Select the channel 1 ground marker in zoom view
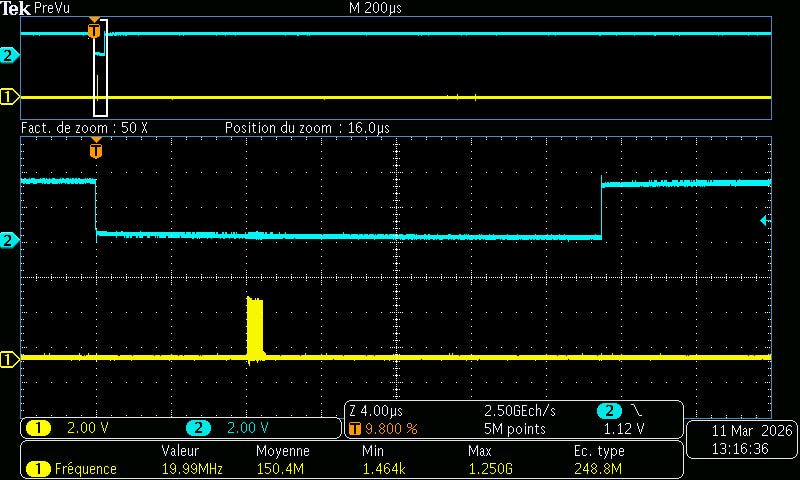 tap(10, 359)
